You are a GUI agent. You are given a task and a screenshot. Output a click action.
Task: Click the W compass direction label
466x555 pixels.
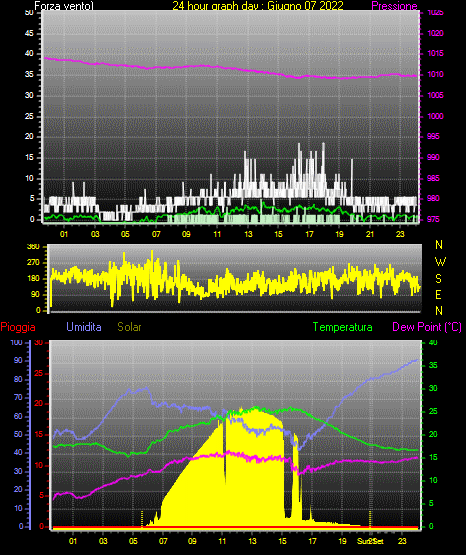click(x=440, y=262)
